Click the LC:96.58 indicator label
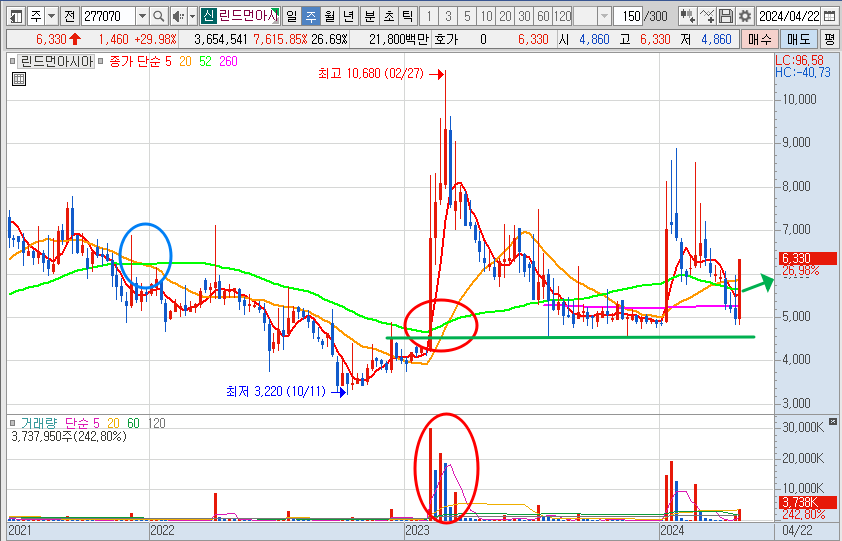Image resolution: width=842 pixels, height=541 pixels. (x=802, y=60)
